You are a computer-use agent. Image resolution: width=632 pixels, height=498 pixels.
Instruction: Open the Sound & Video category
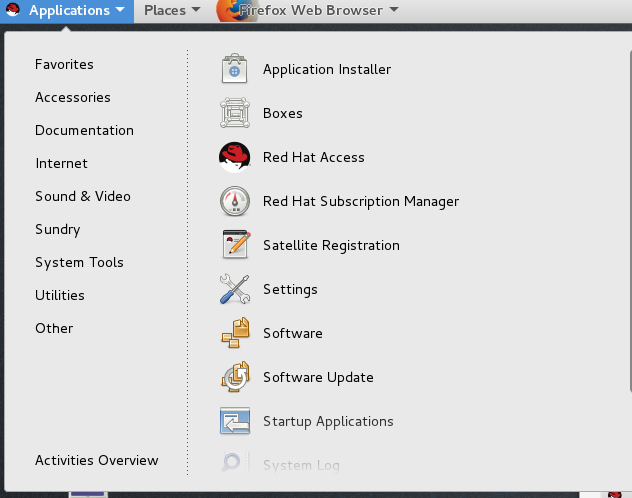coord(83,197)
